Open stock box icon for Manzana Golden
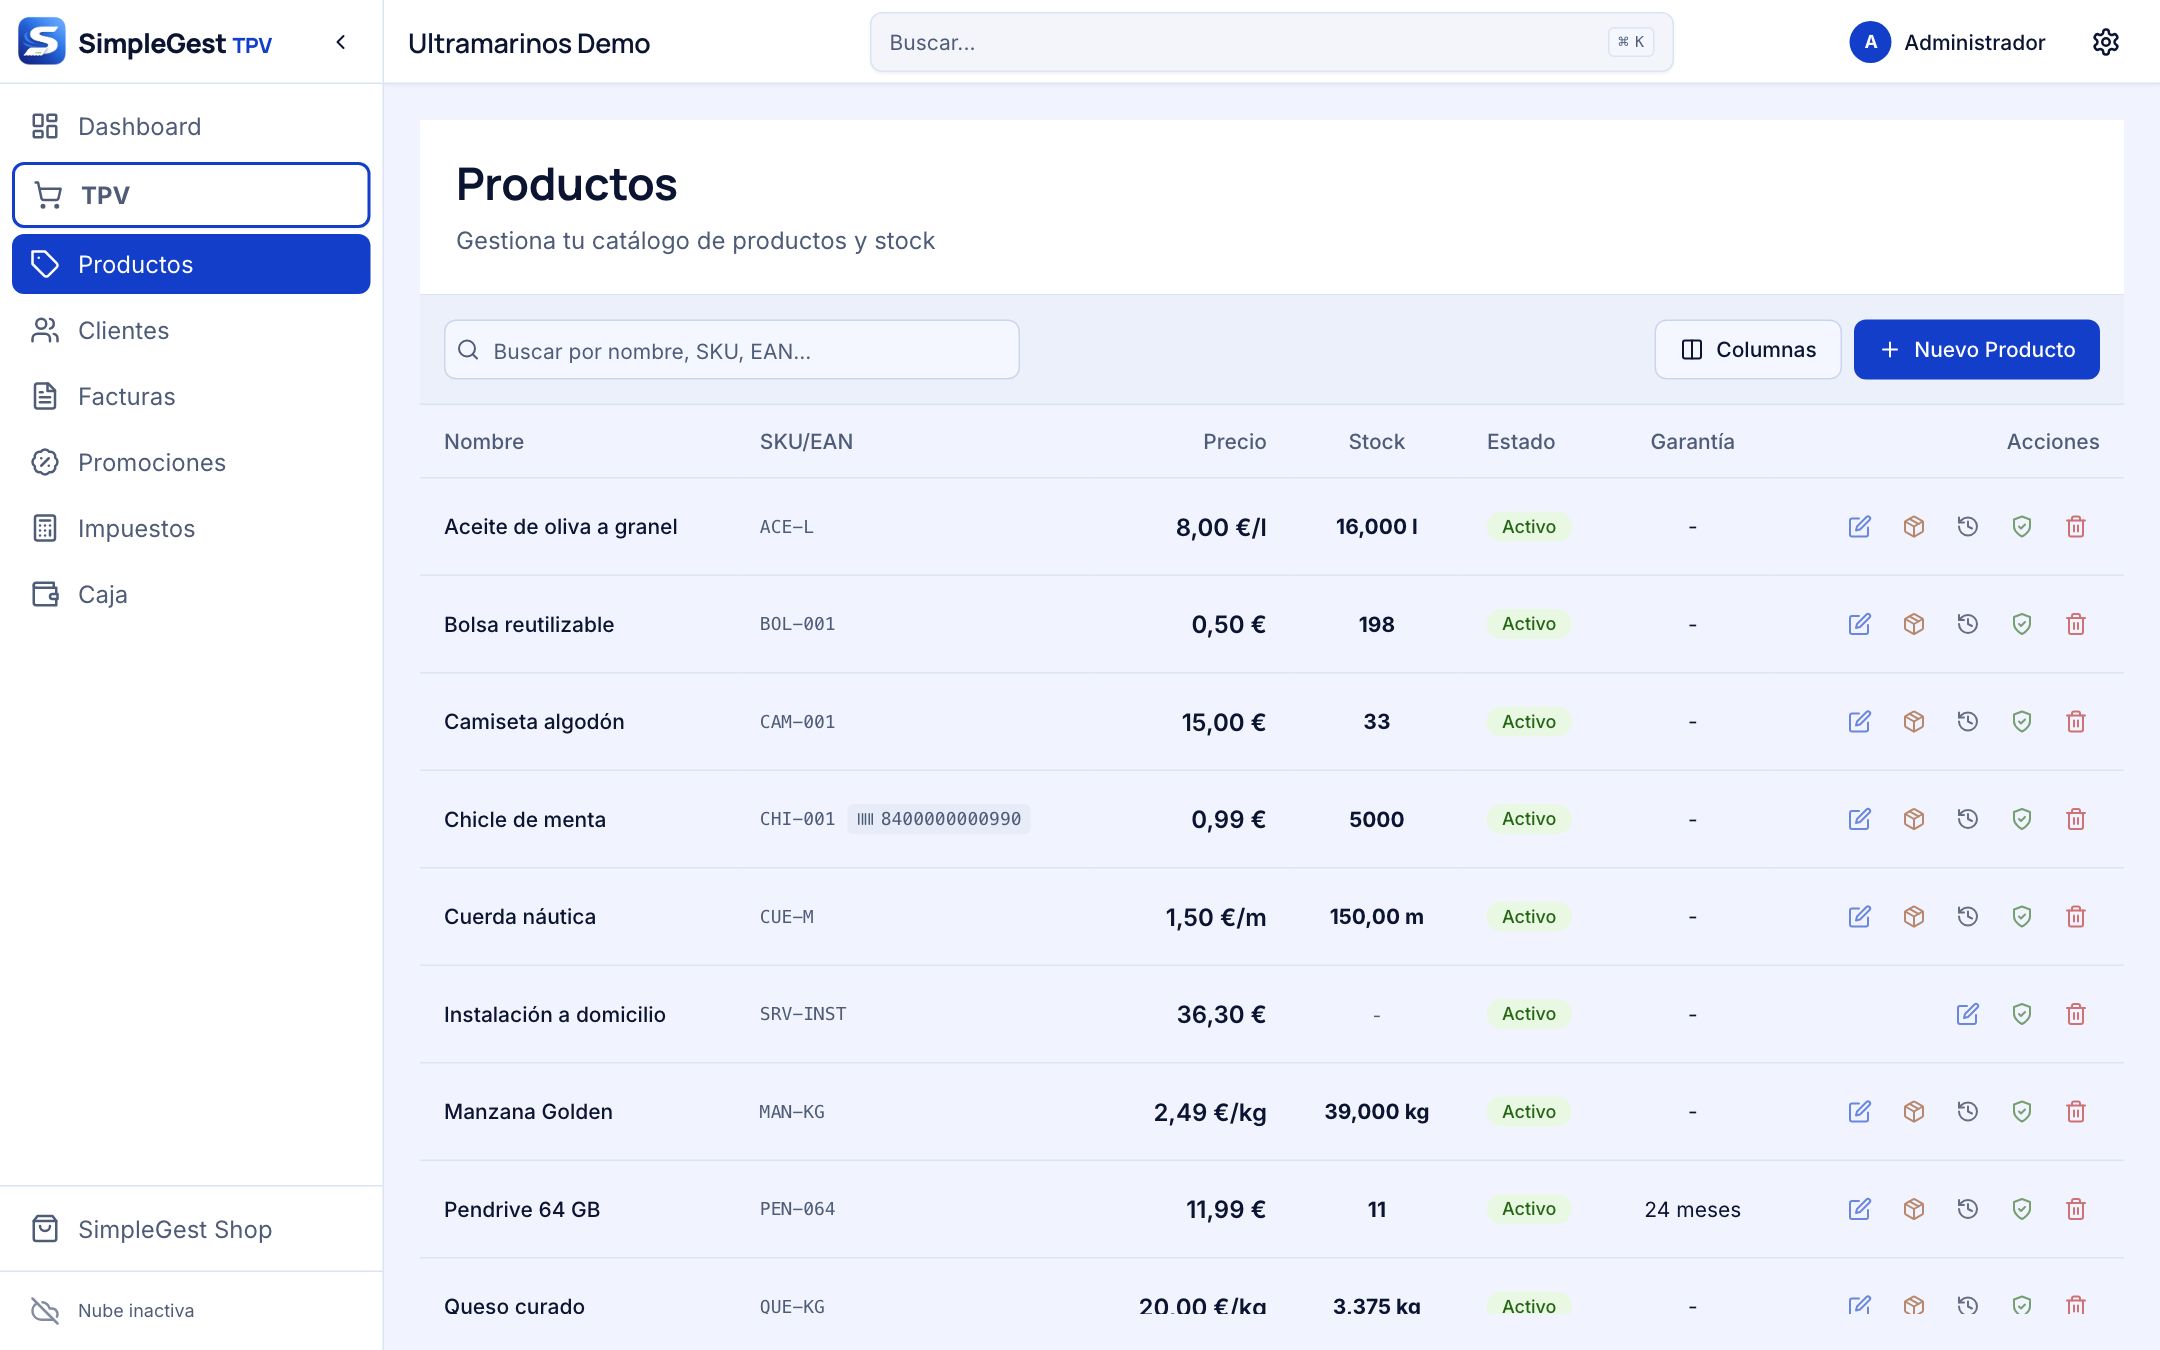The image size is (2160, 1350). (x=1913, y=1112)
